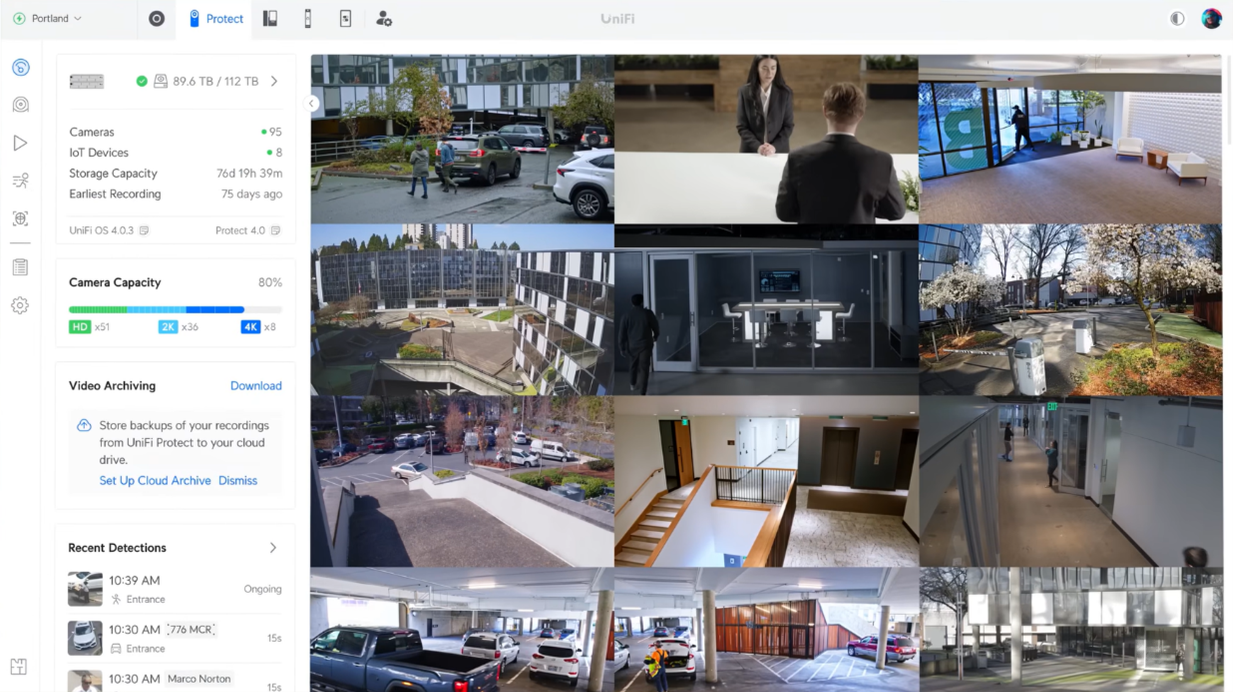The height and width of the screenshot is (692, 1233).
Task: Toggle the dark/light theme icon
Action: 1177,19
